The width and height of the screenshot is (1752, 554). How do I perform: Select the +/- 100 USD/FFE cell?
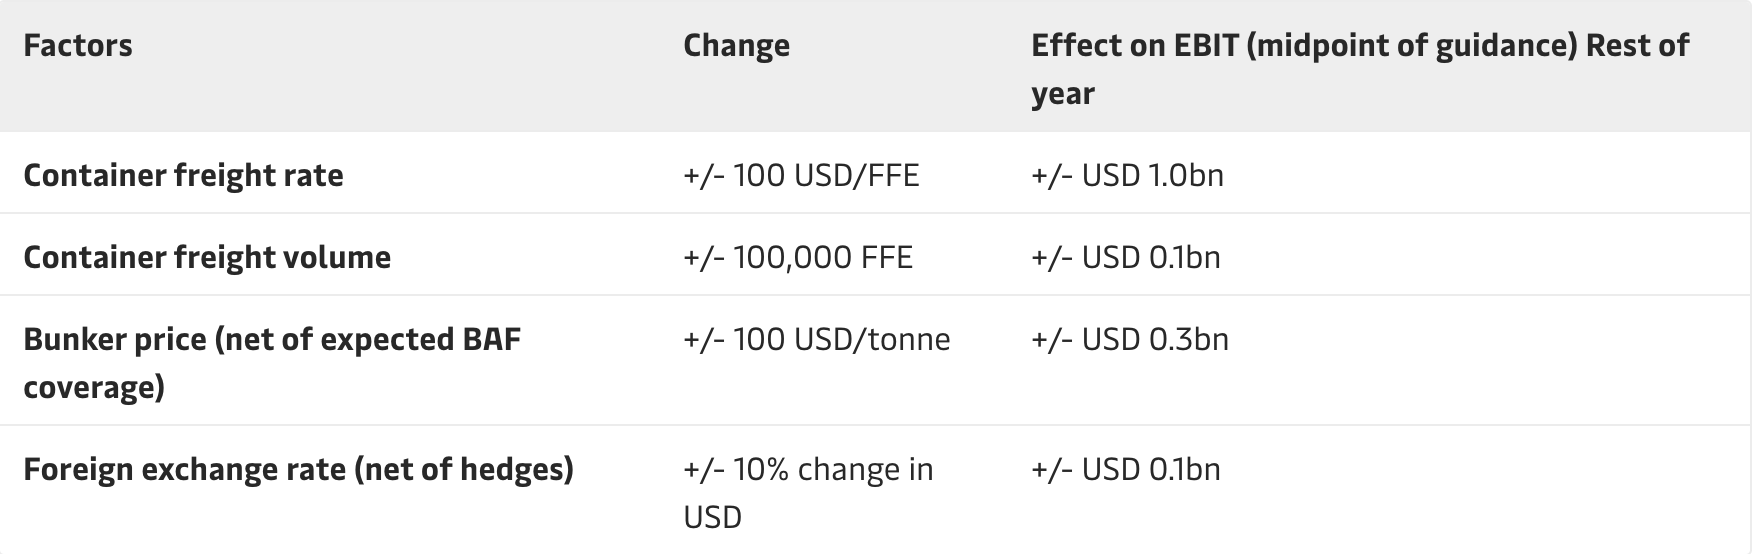pos(801,176)
